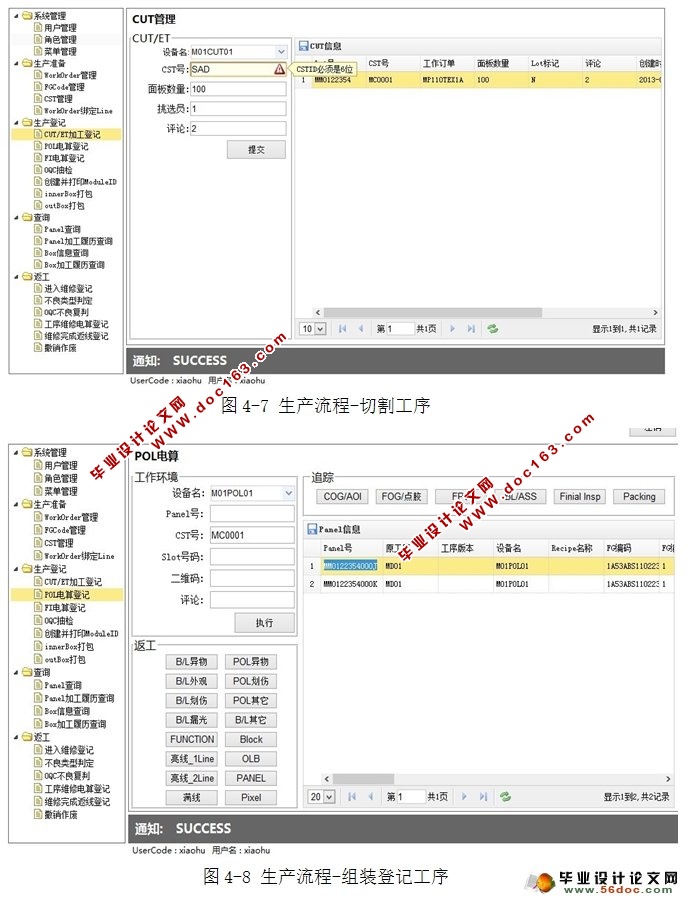This screenshot has height=900, width=688.
Task: Click horizontal scrollbar of CUT信息 grid
Action: (433, 313)
